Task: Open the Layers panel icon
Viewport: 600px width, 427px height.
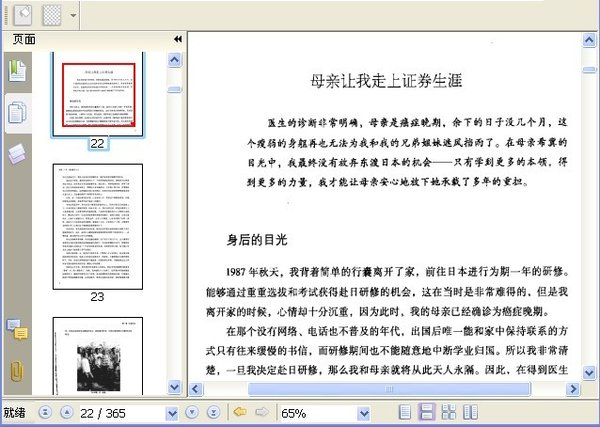Action: tap(17, 154)
